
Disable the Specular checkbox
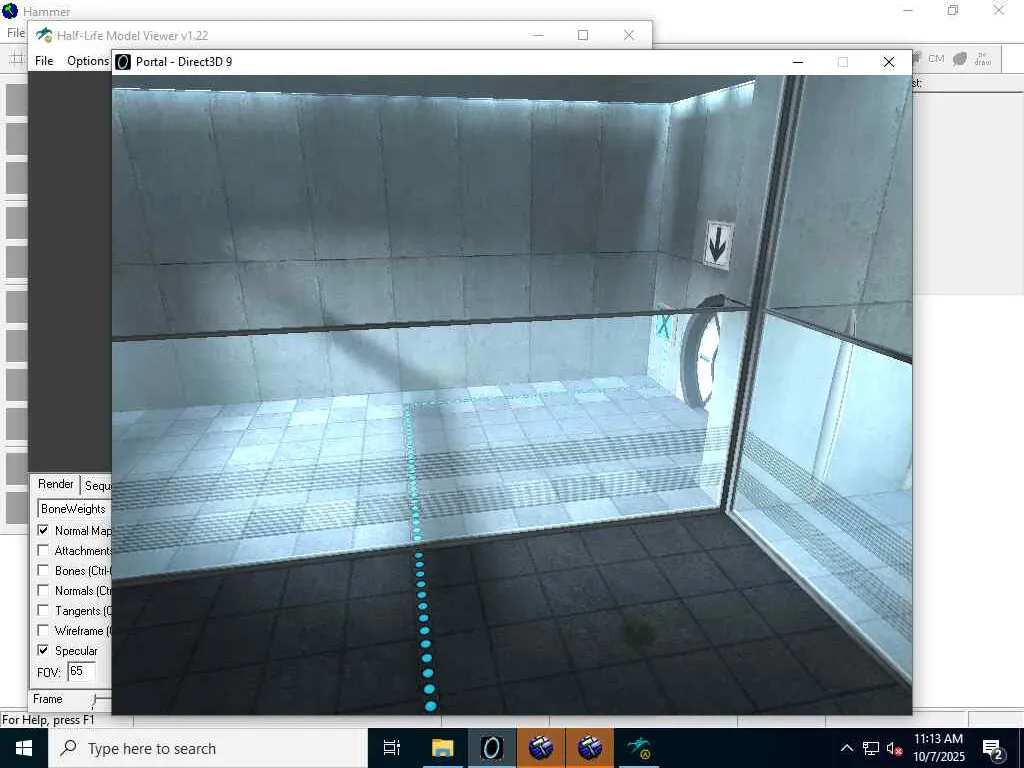pyautogui.click(x=43, y=650)
